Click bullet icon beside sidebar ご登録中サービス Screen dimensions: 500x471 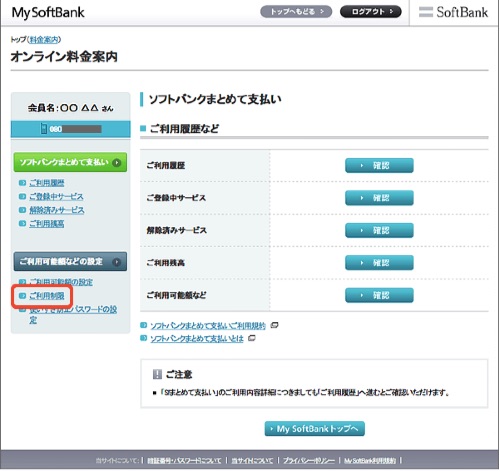coord(22,196)
